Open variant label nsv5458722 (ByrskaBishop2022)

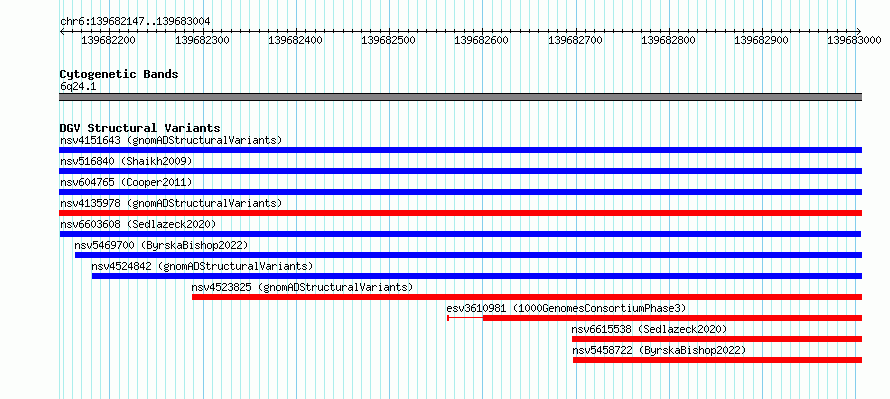(x=659, y=350)
